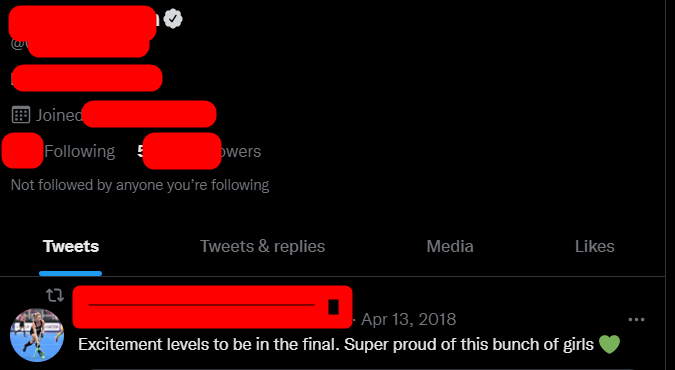Click the retweet arrows icon above the tweet
This screenshot has height=370, width=675.
[55, 295]
